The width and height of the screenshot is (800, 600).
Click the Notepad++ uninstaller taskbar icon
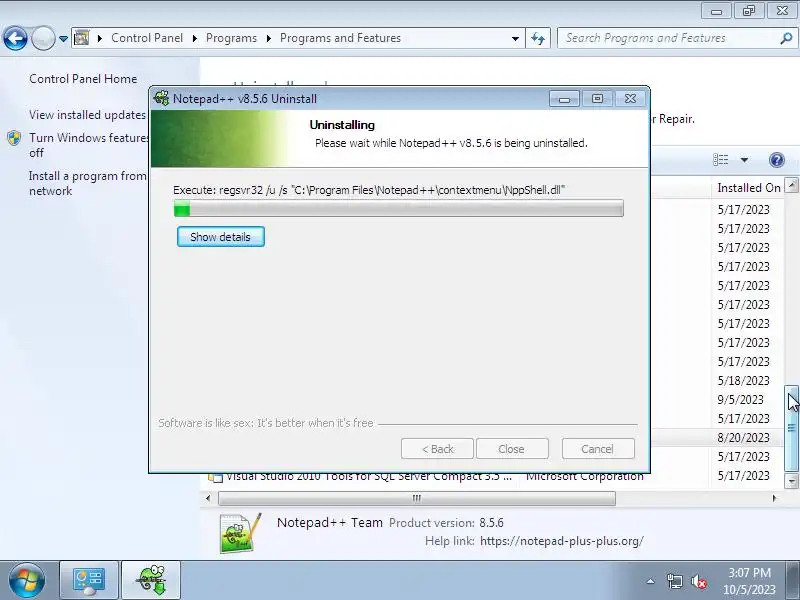[x=151, y=581]
